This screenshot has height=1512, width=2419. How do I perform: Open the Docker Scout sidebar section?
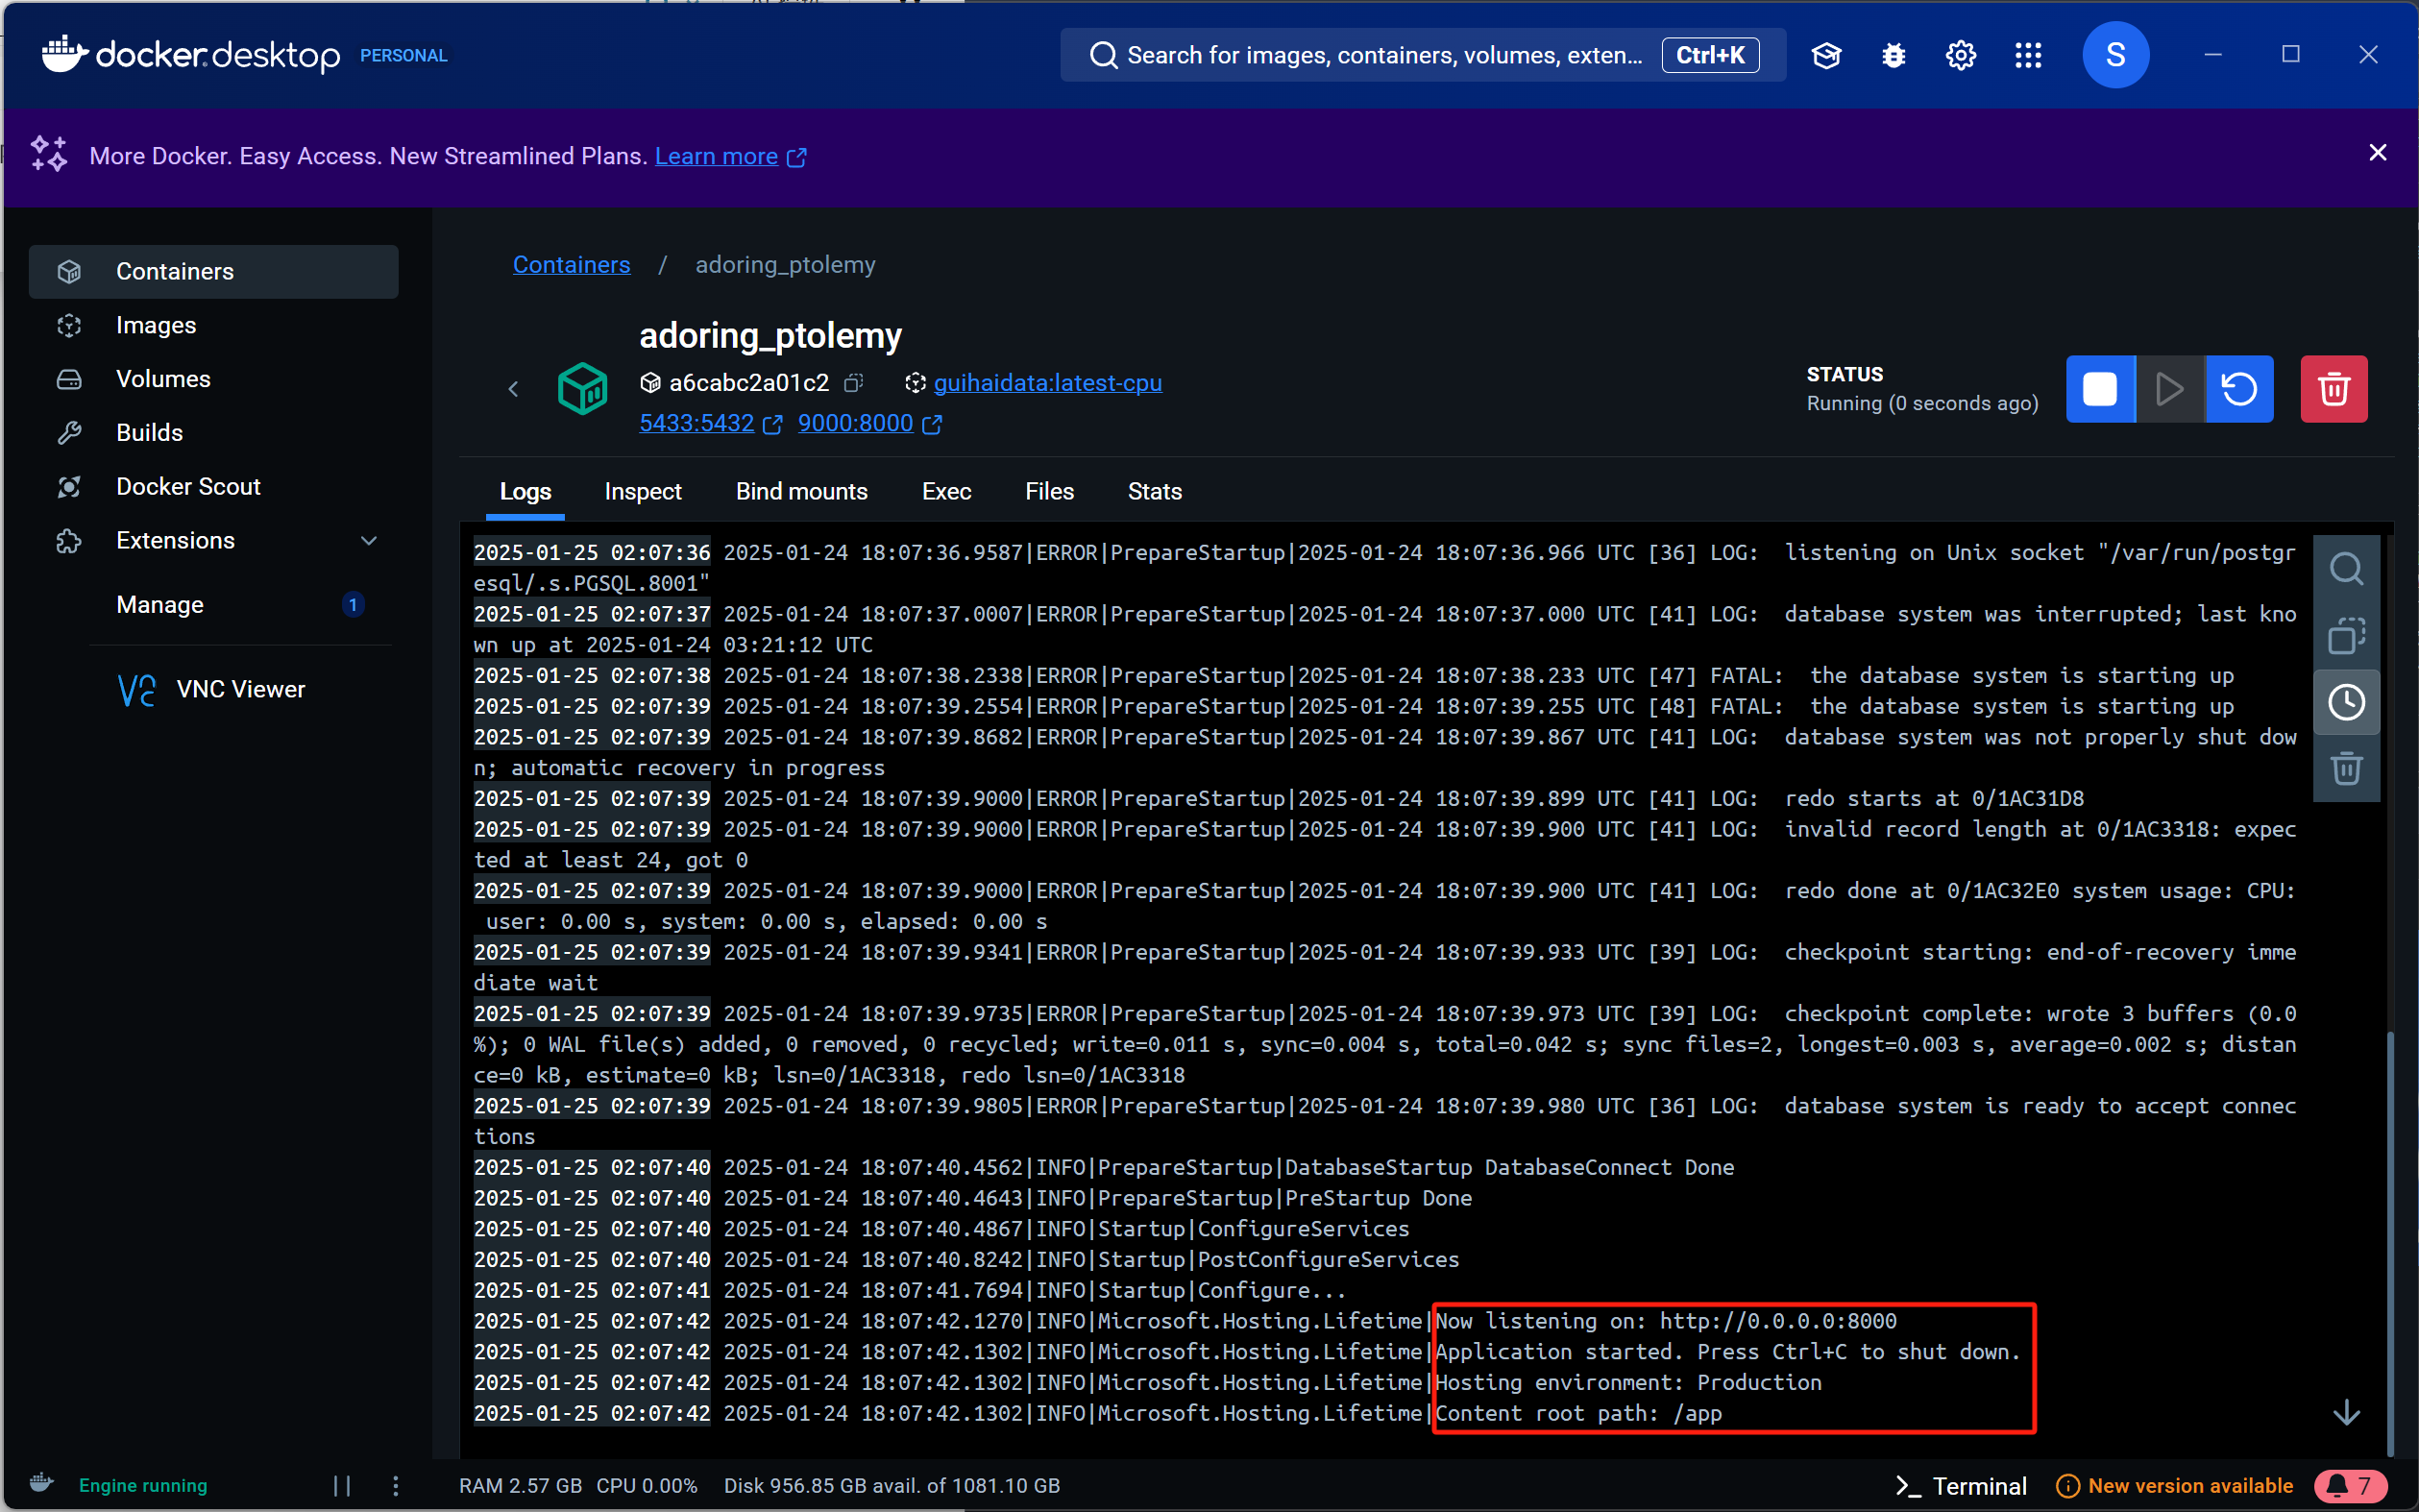pos(213,487)
